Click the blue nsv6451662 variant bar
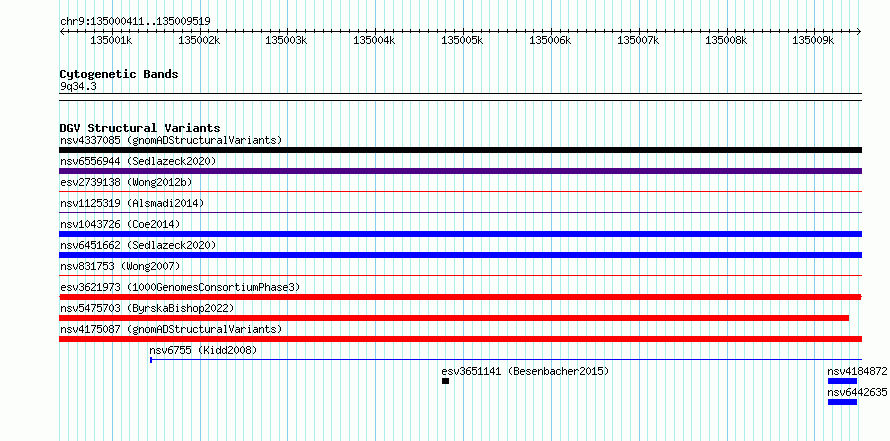The width and height of the screenshot is (890, 441). pyautogui.click(x=460, y=255)
